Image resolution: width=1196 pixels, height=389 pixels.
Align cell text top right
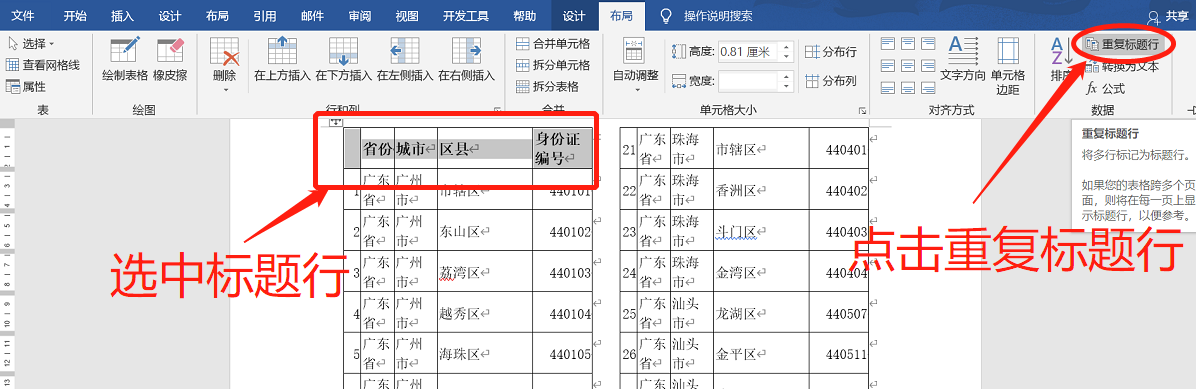928,43
